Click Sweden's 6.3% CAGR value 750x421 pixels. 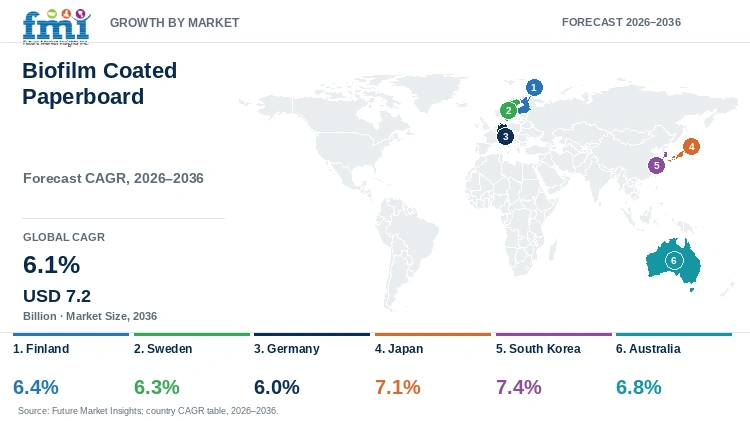point(157,387)
